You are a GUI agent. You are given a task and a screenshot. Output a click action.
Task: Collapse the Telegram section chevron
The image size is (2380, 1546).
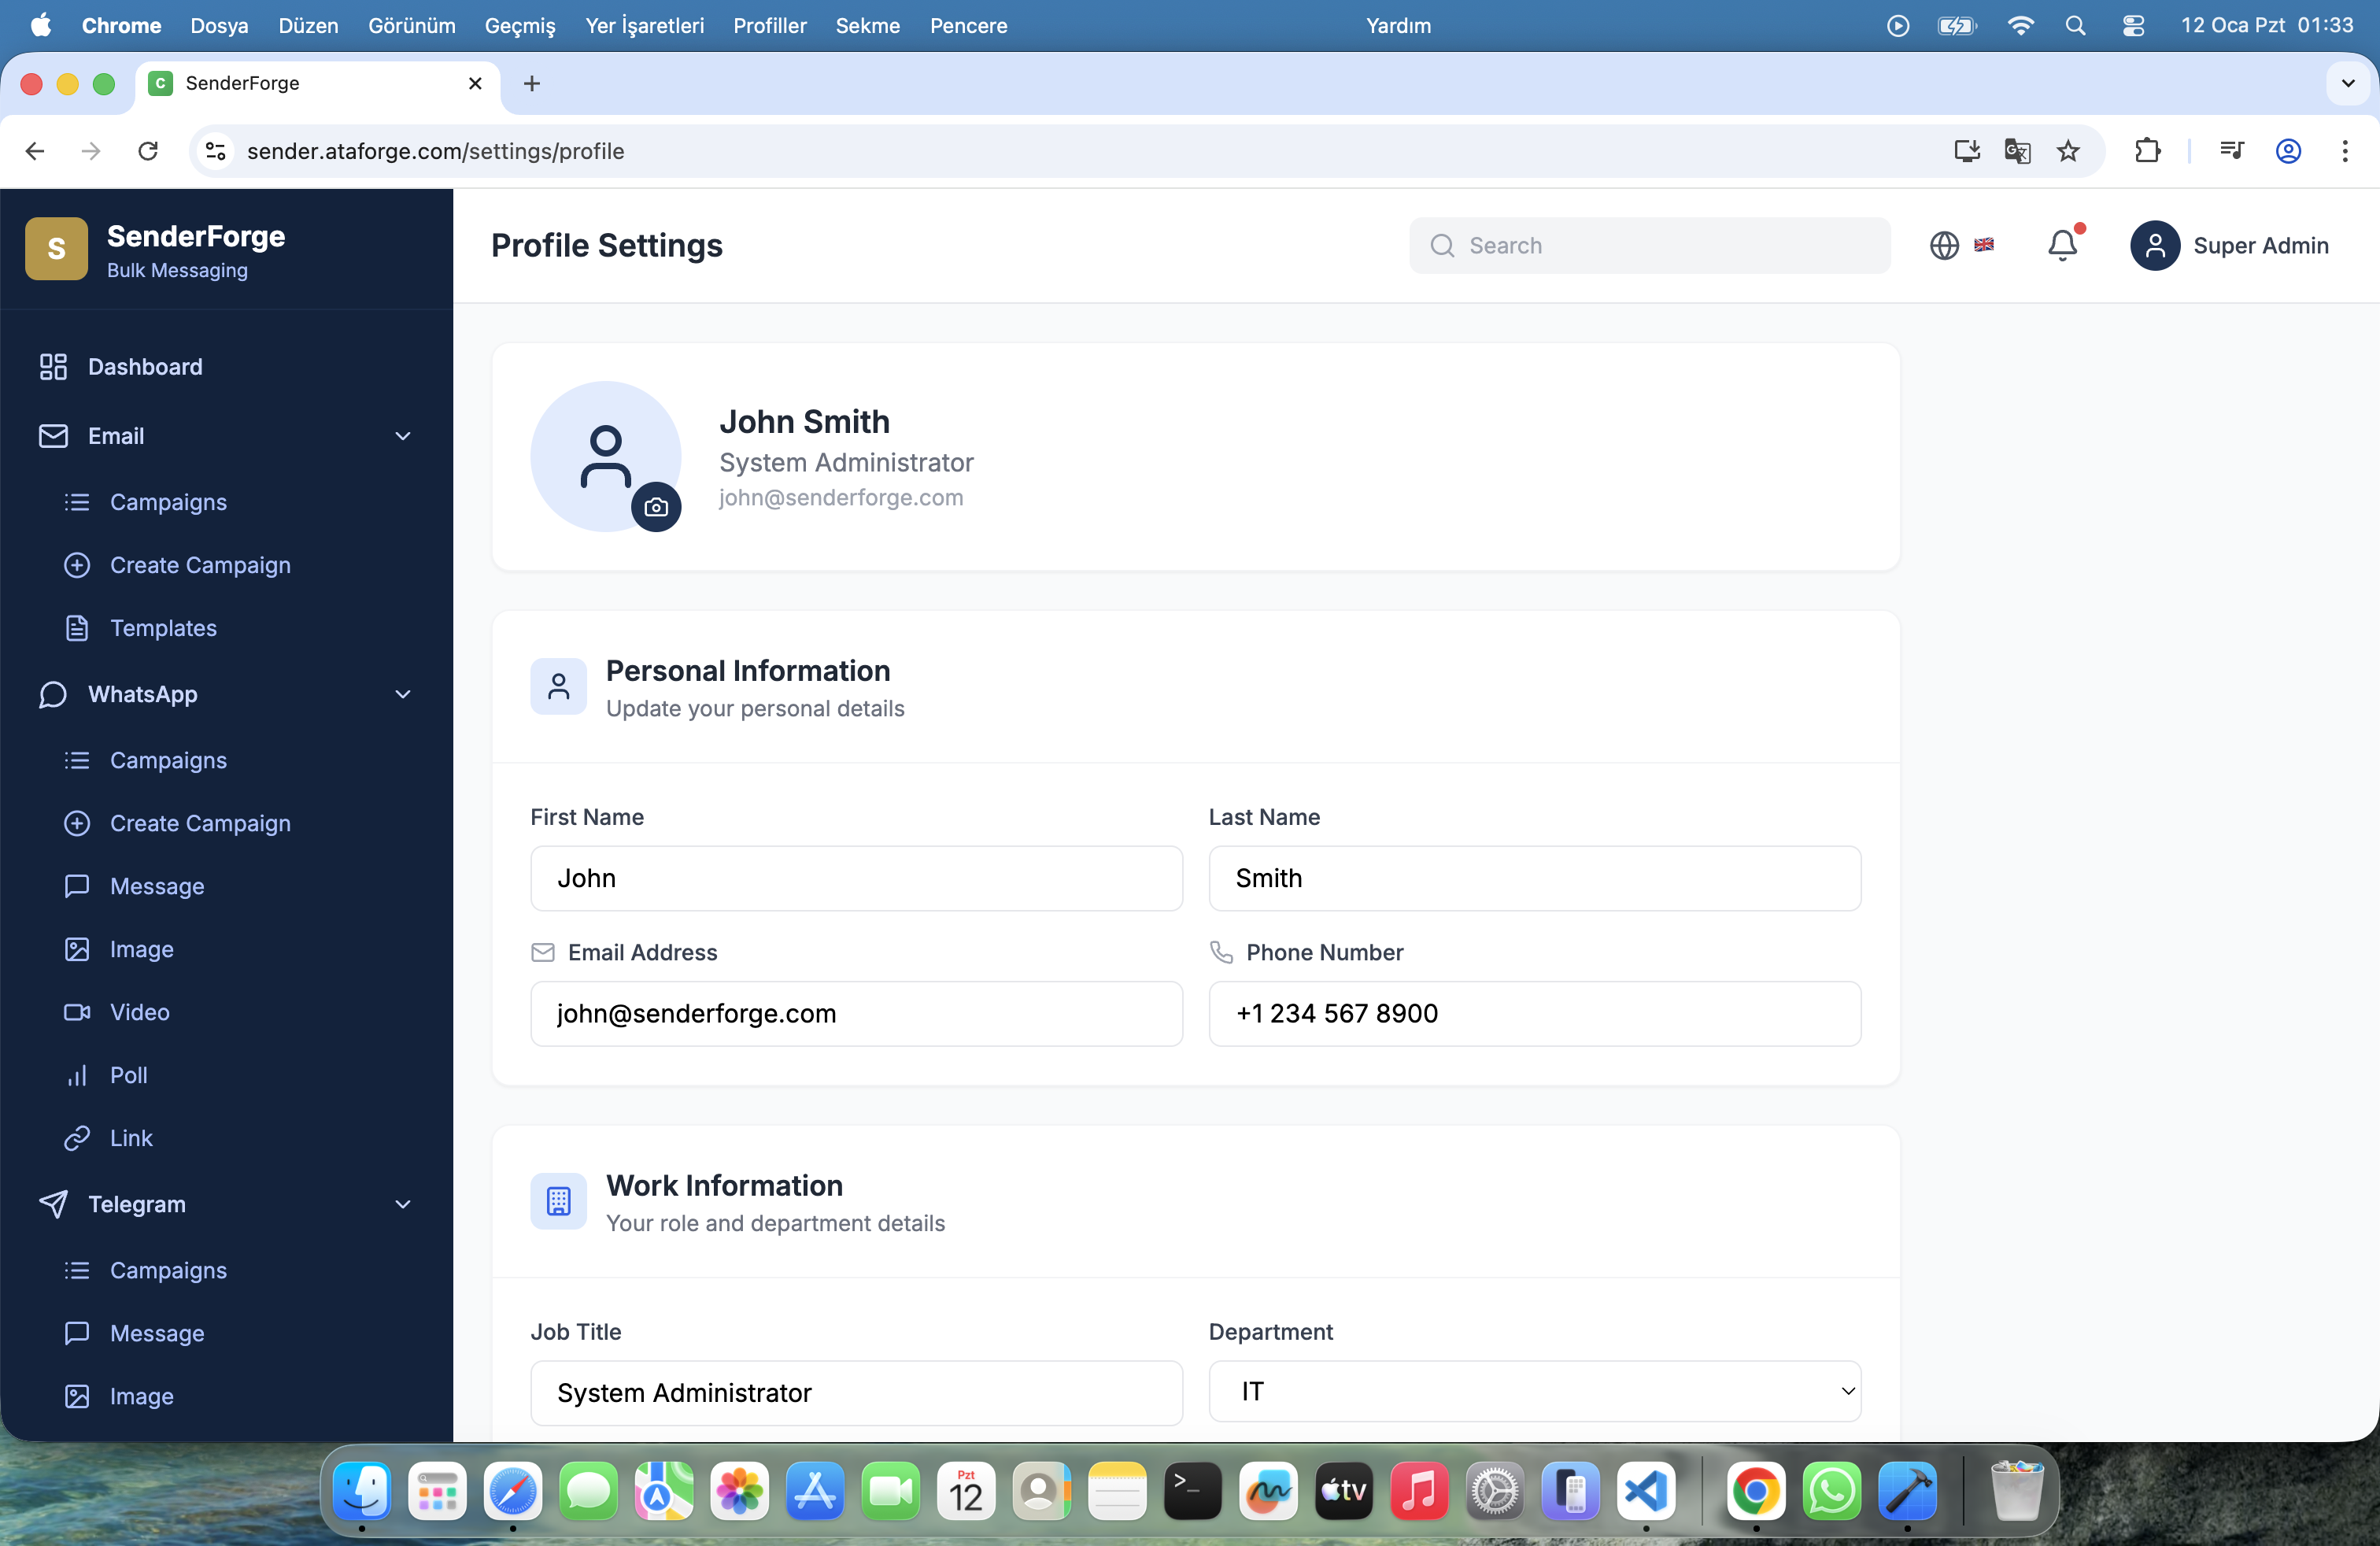403,1204
